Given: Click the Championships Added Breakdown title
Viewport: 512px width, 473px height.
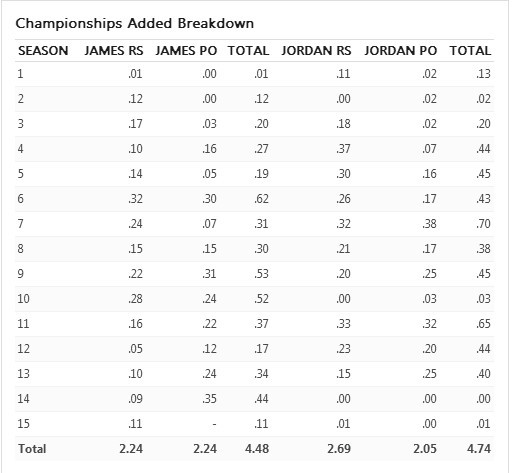Looking at the screenshot, I should point(135,23).
